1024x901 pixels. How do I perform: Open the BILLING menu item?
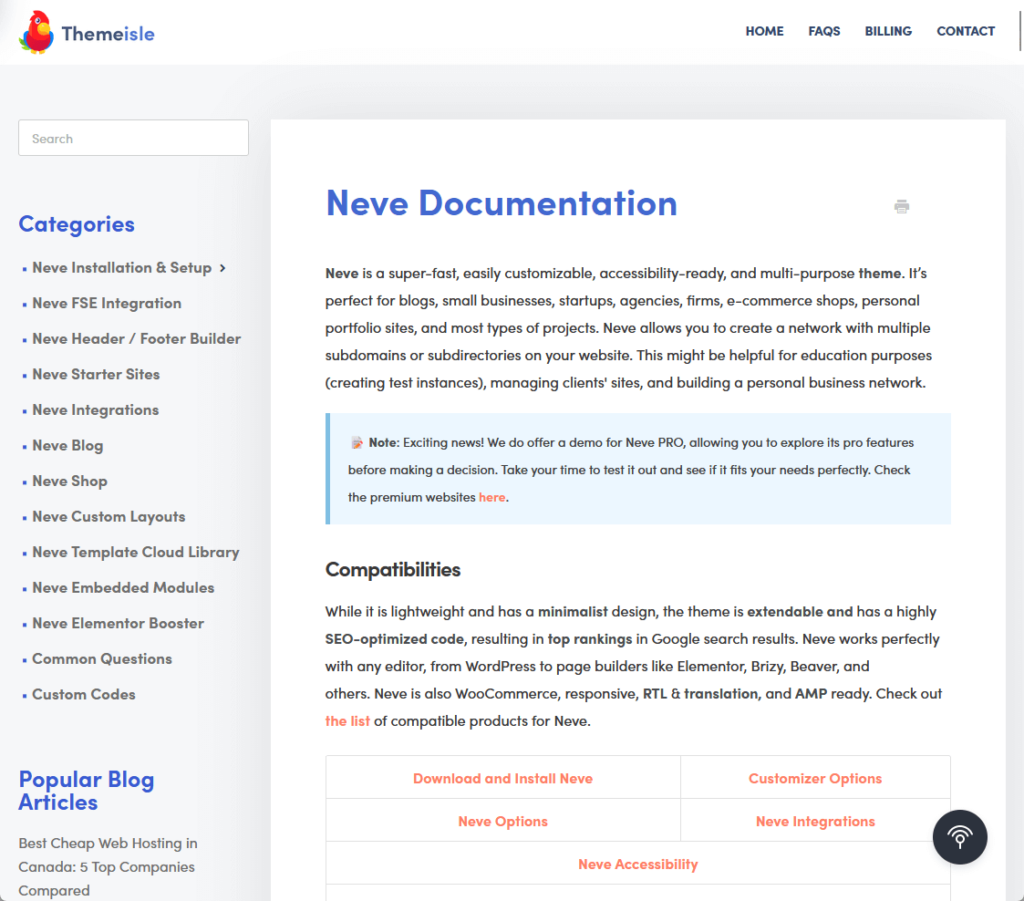tap(888, 31)
